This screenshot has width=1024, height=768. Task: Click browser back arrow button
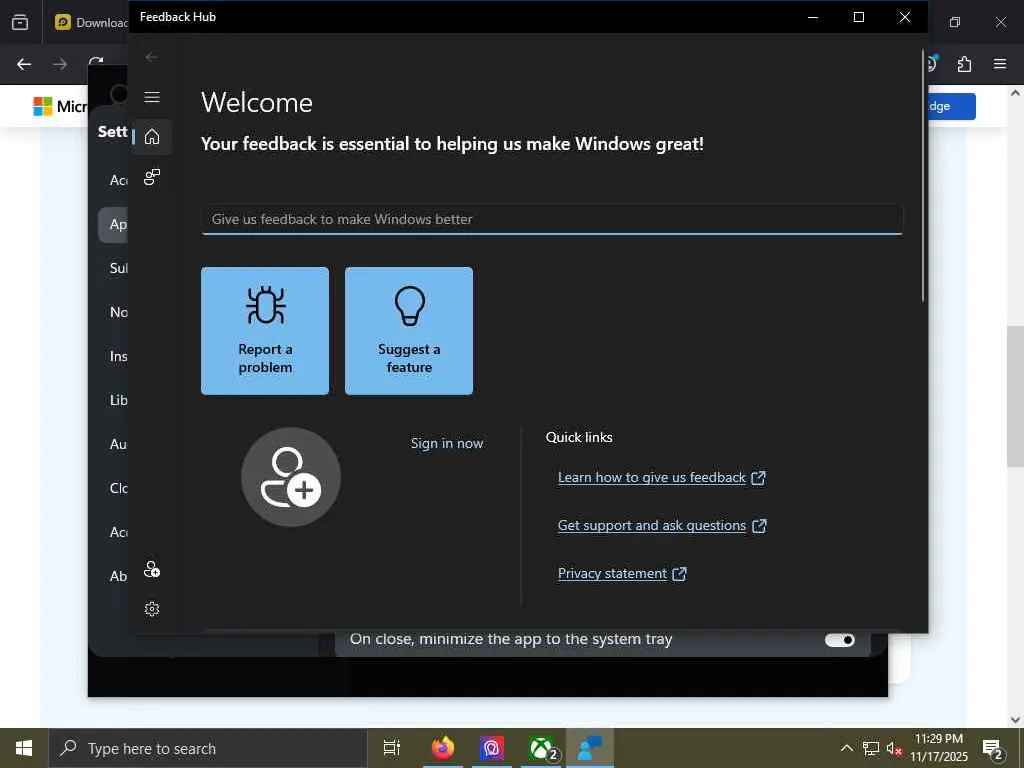pyautogui.click(x=24, y=64)
